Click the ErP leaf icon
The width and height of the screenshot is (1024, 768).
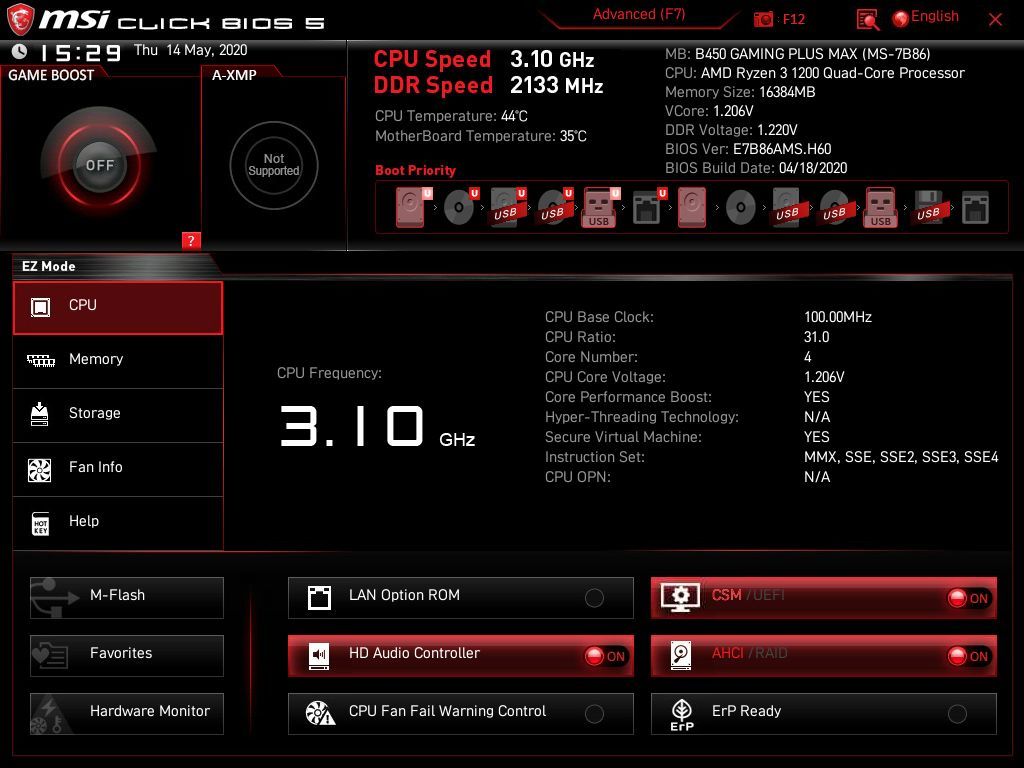682,714
